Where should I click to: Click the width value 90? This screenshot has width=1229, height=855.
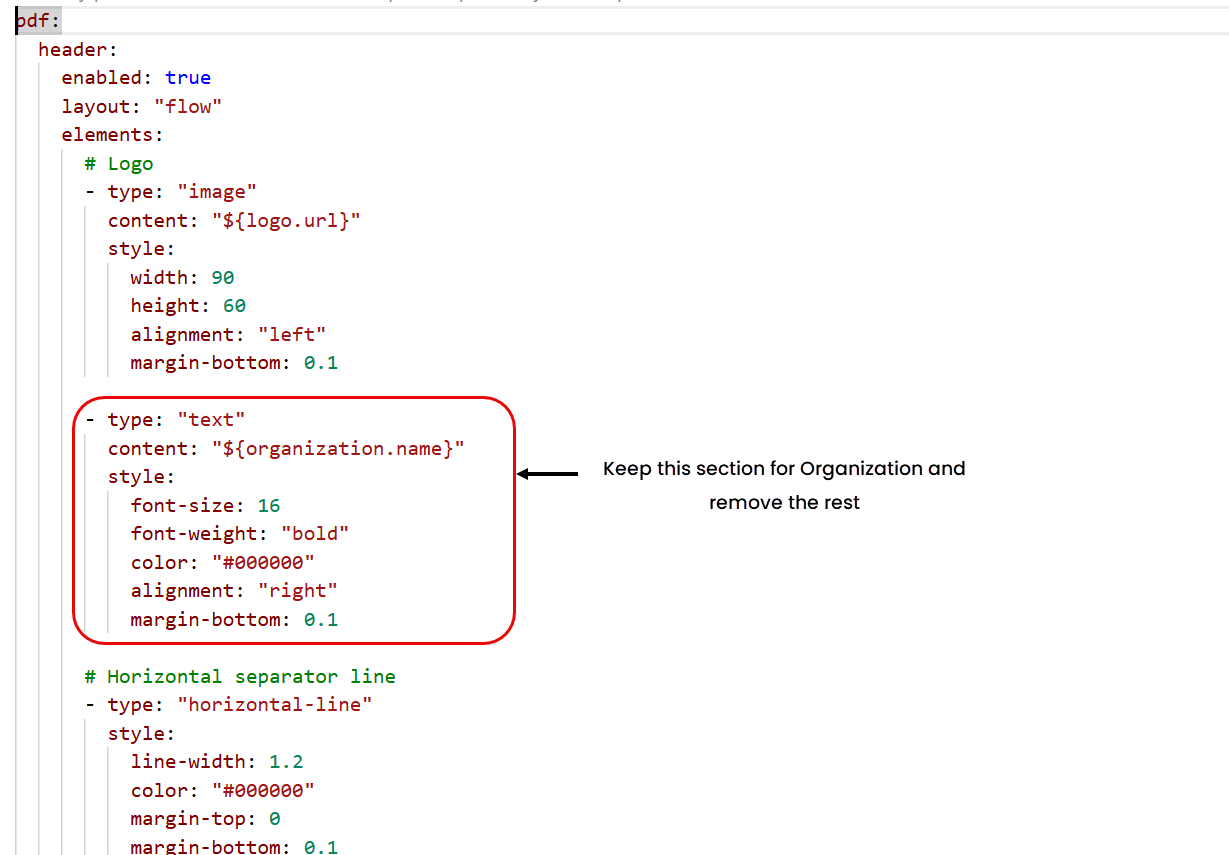(x=223, y=277)
